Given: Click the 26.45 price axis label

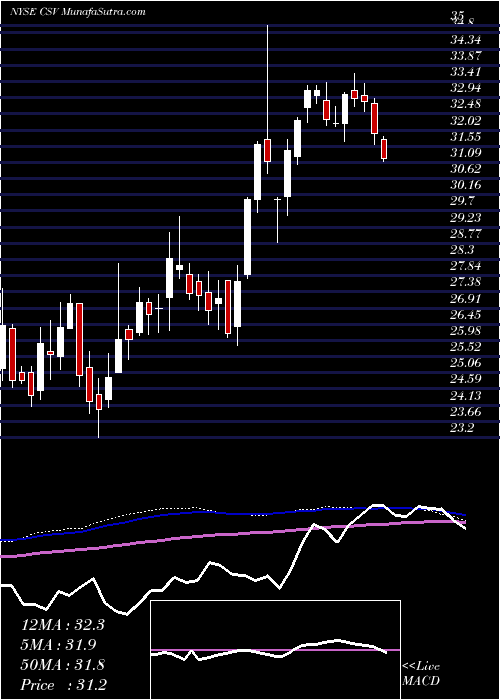Looking at the screenshot, I should [465, 314].
